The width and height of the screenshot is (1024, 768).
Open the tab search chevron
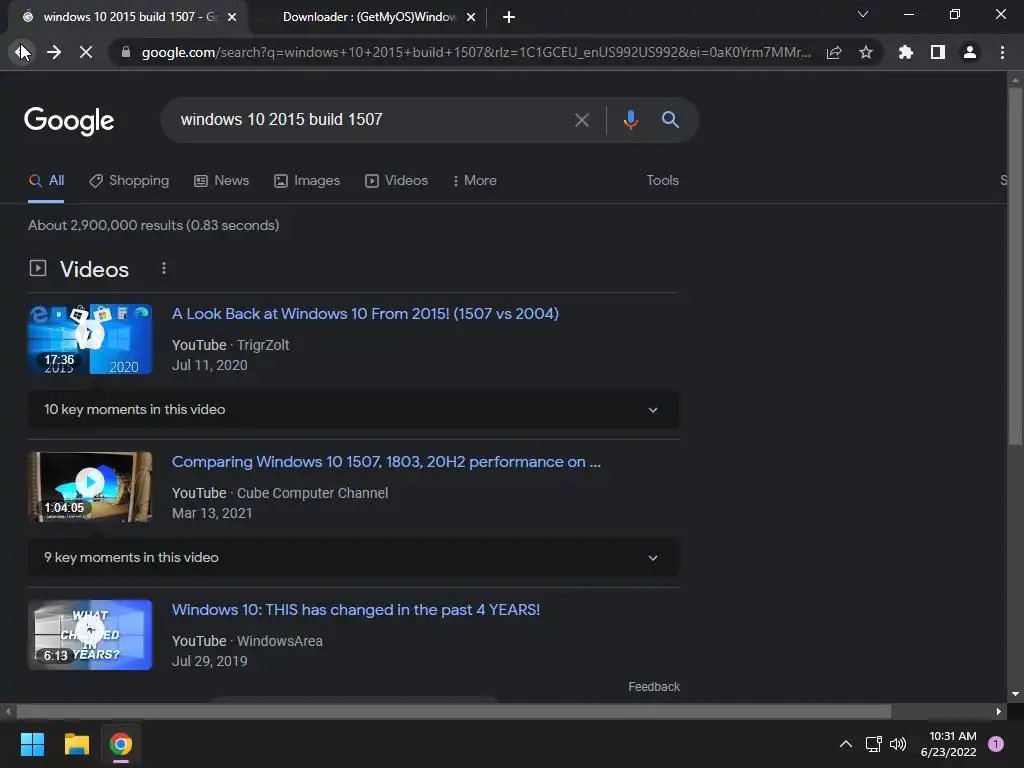[863, 14]
